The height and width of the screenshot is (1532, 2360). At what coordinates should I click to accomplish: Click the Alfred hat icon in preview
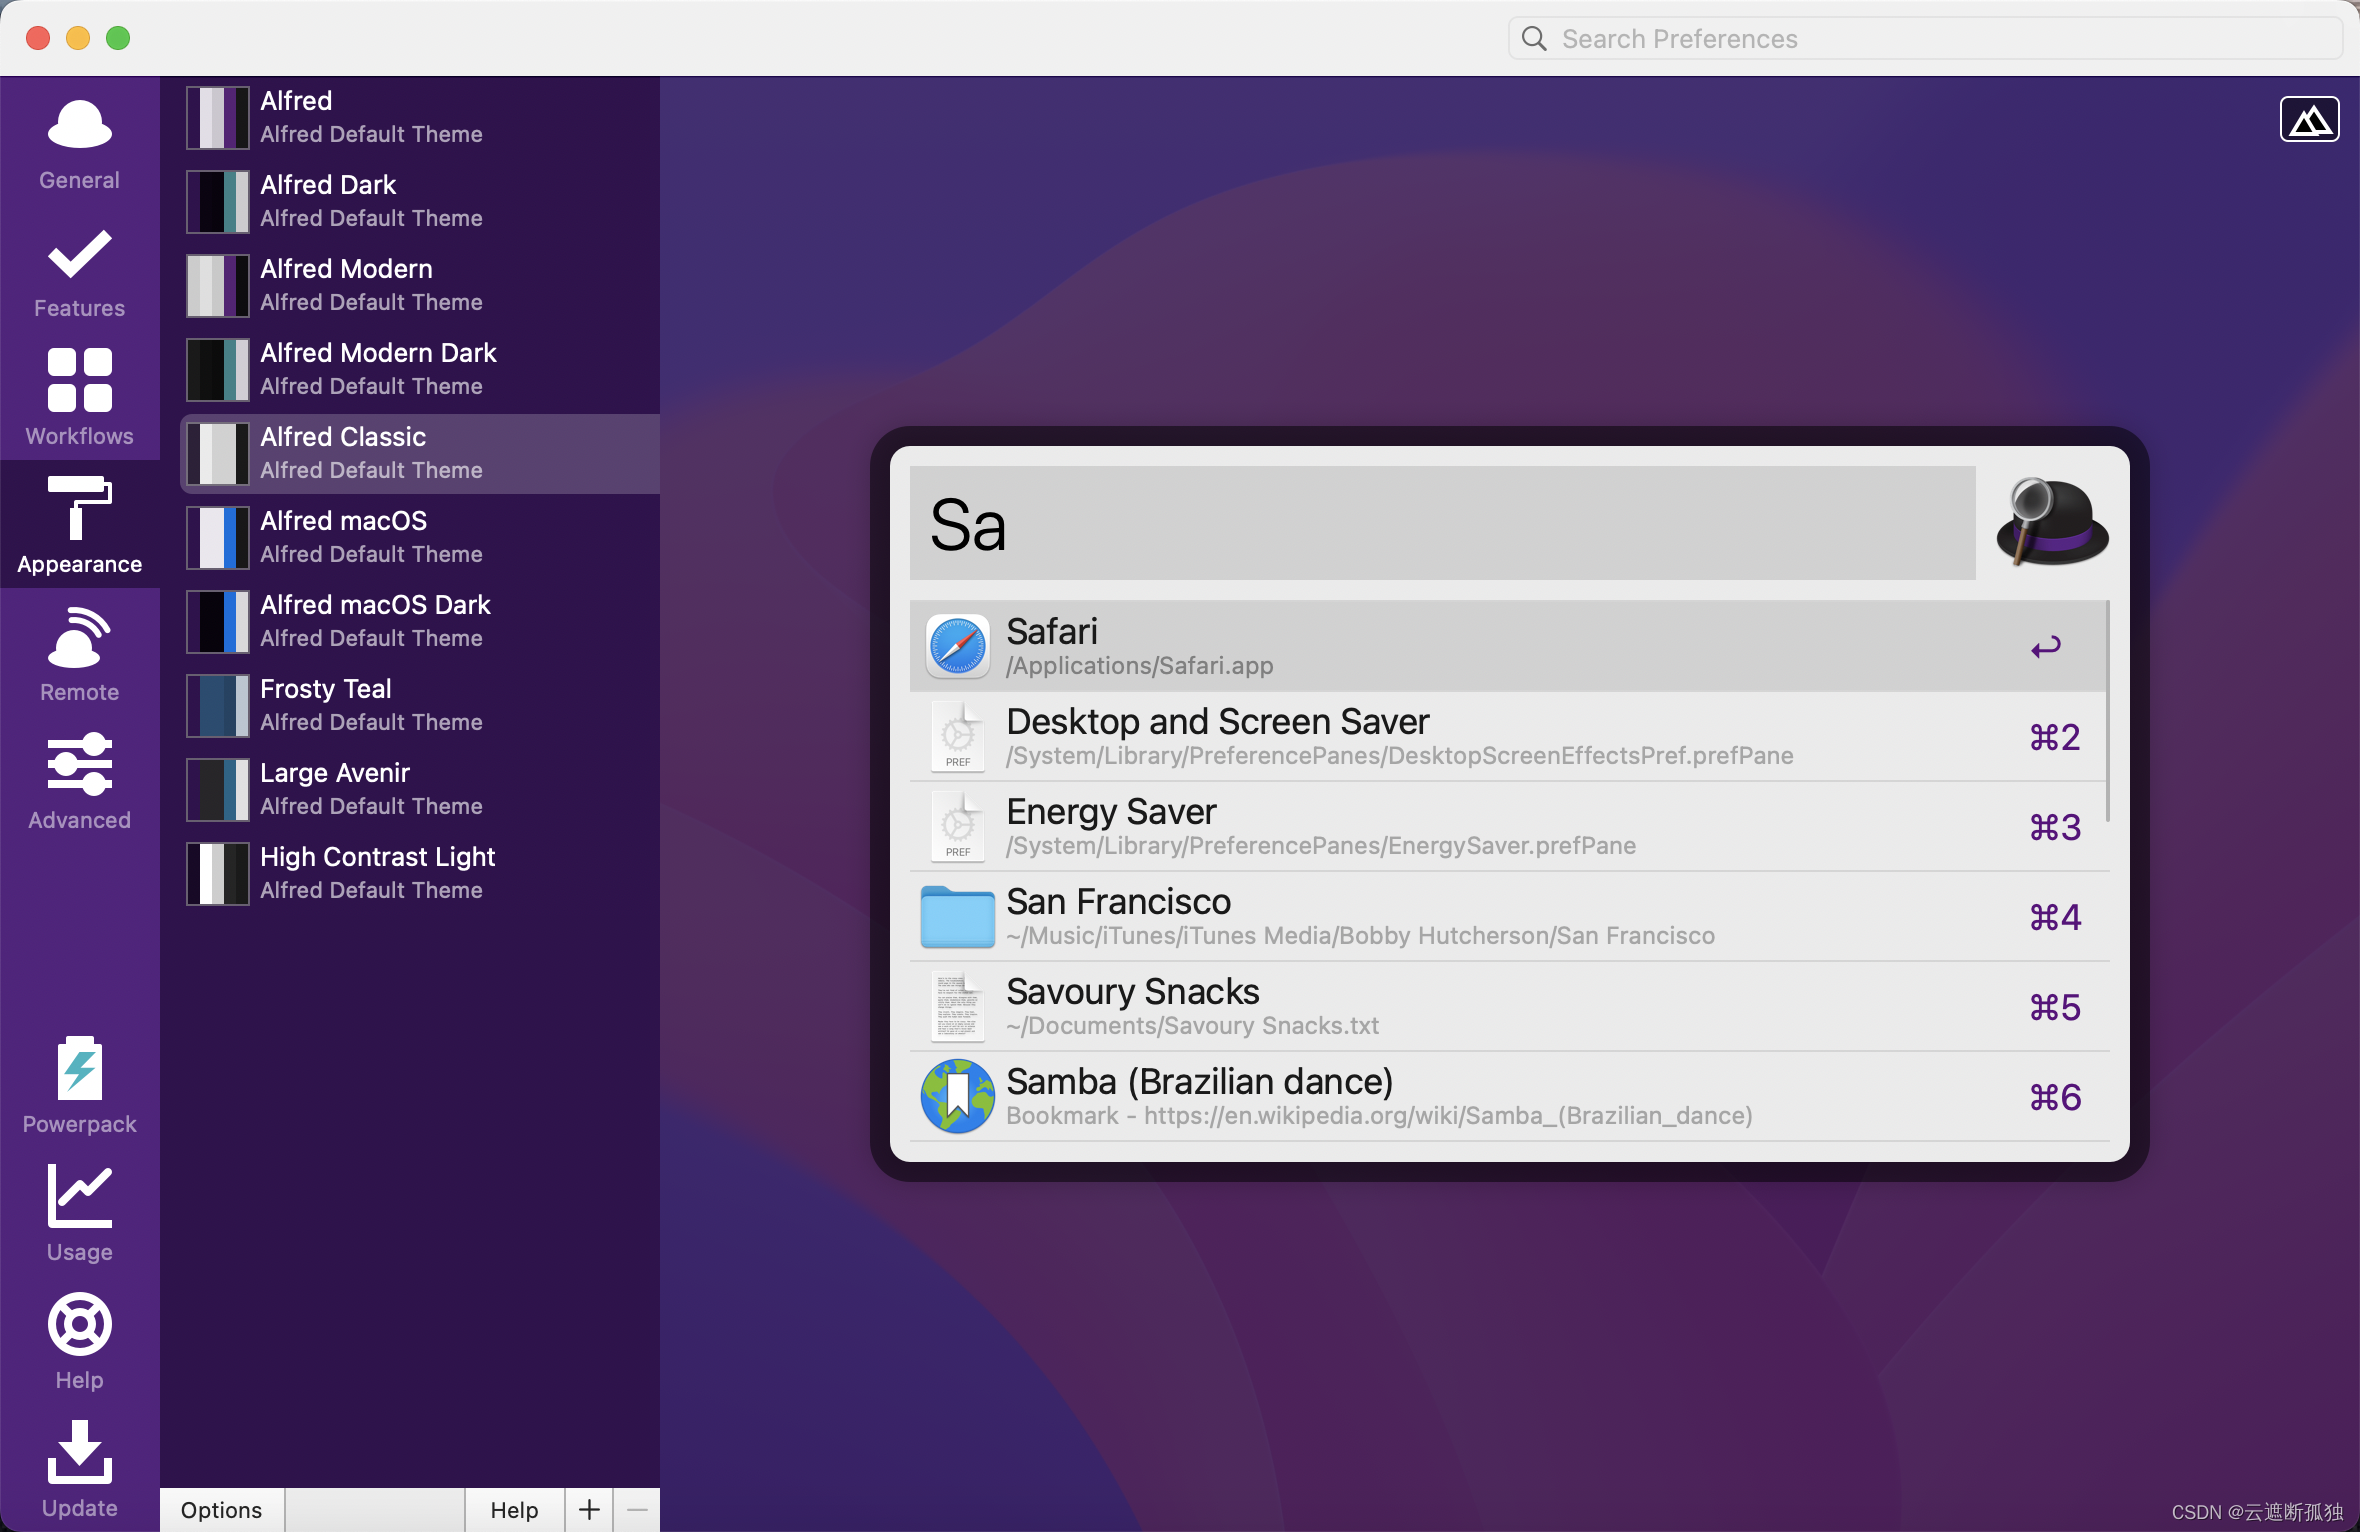point(2052,523)
